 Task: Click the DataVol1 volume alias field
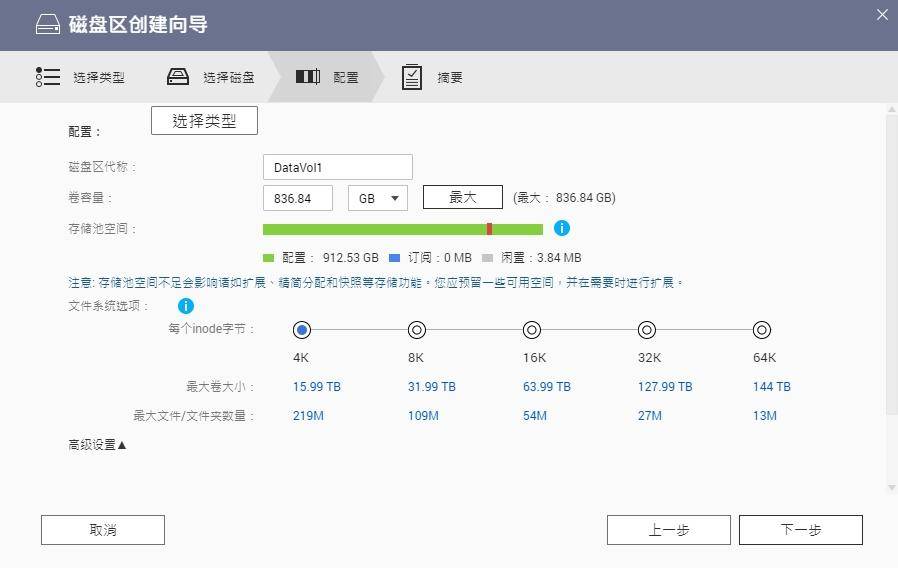point(338,167)
